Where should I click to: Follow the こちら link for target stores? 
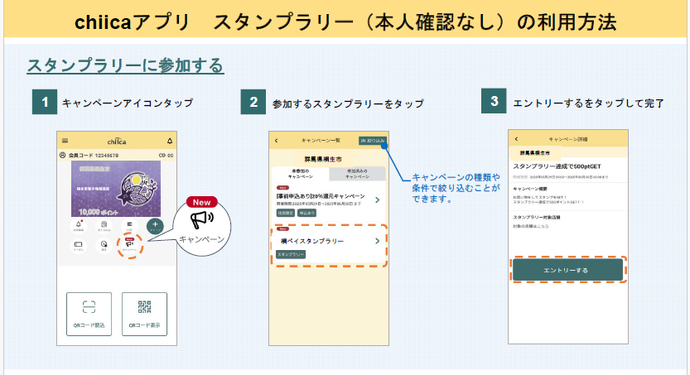coord(543,226)
